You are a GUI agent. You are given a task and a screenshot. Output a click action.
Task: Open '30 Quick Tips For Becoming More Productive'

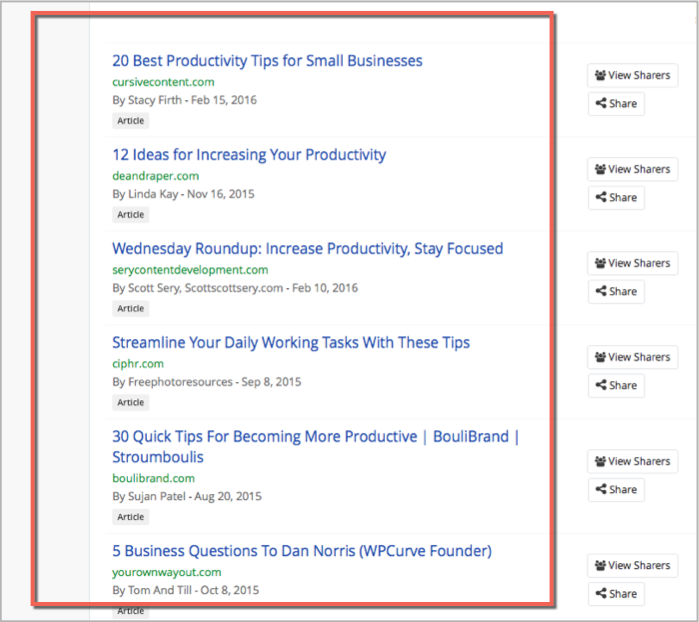316,446
